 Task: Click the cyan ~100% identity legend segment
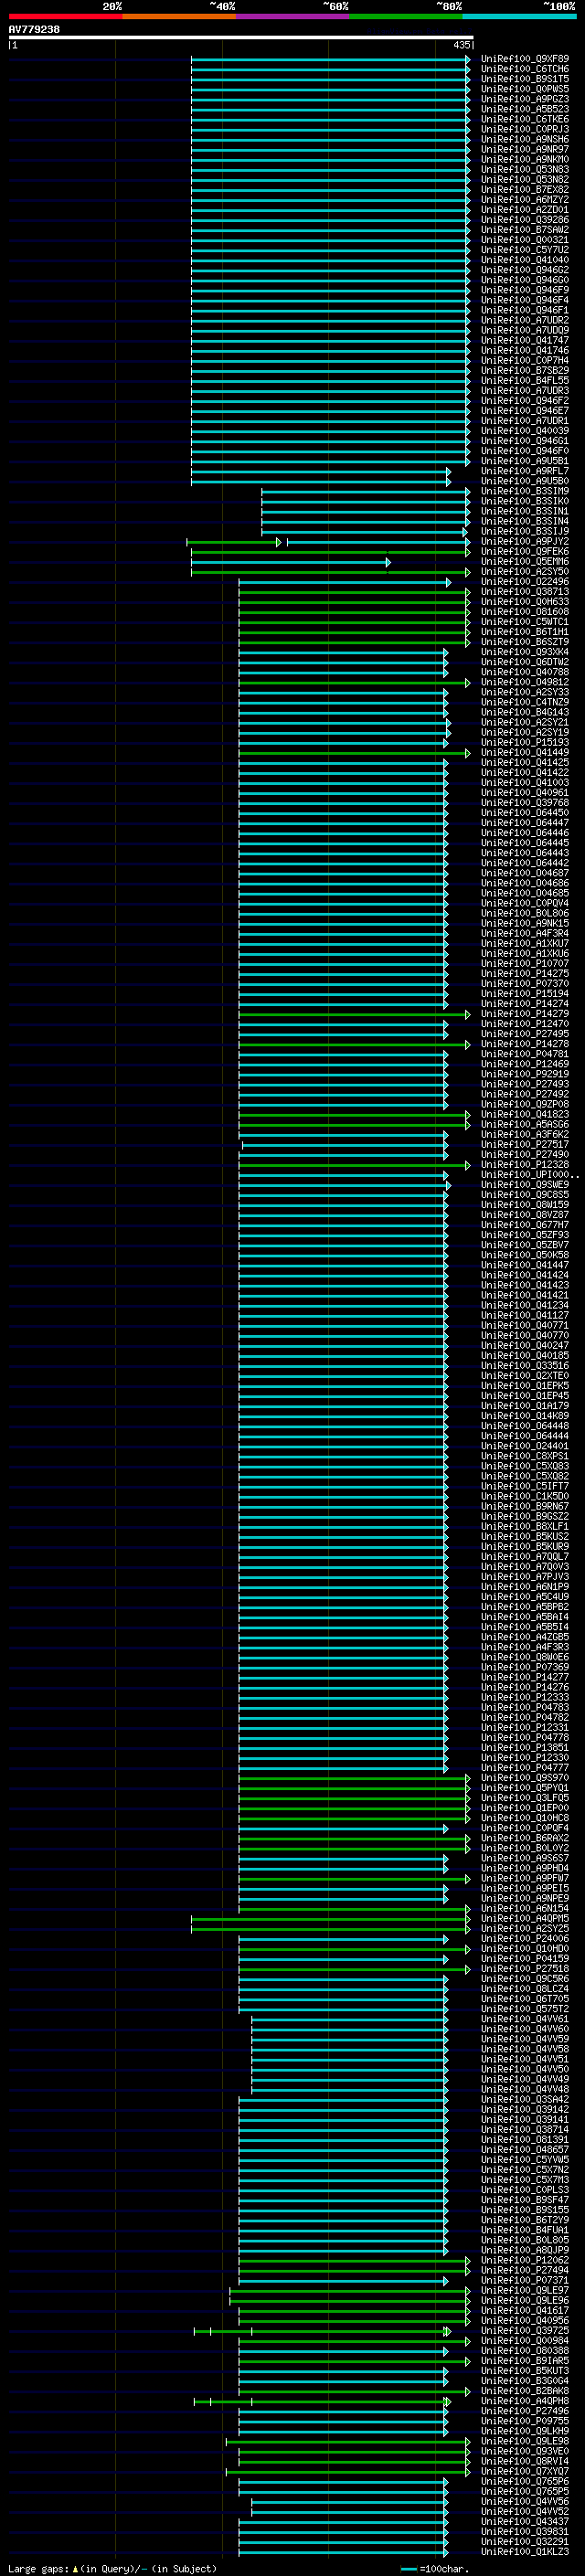point(518,16)
